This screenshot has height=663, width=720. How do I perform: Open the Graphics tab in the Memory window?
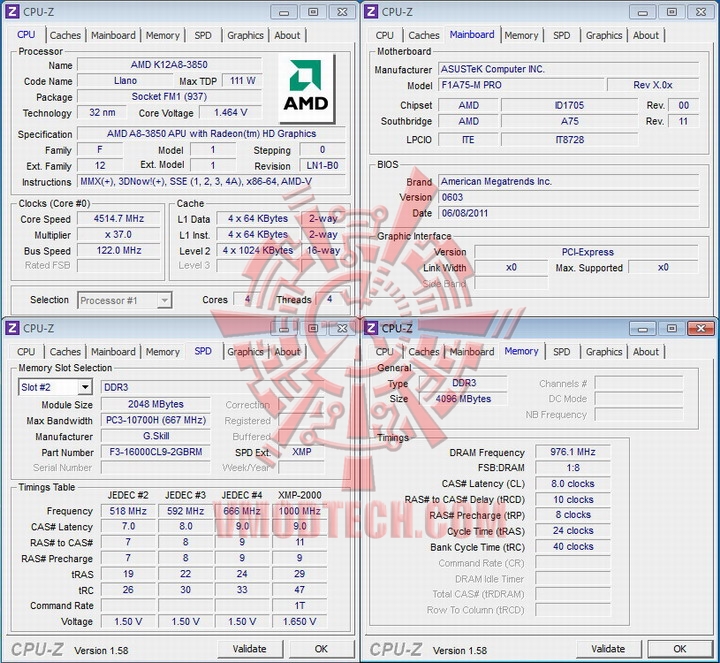604,352
